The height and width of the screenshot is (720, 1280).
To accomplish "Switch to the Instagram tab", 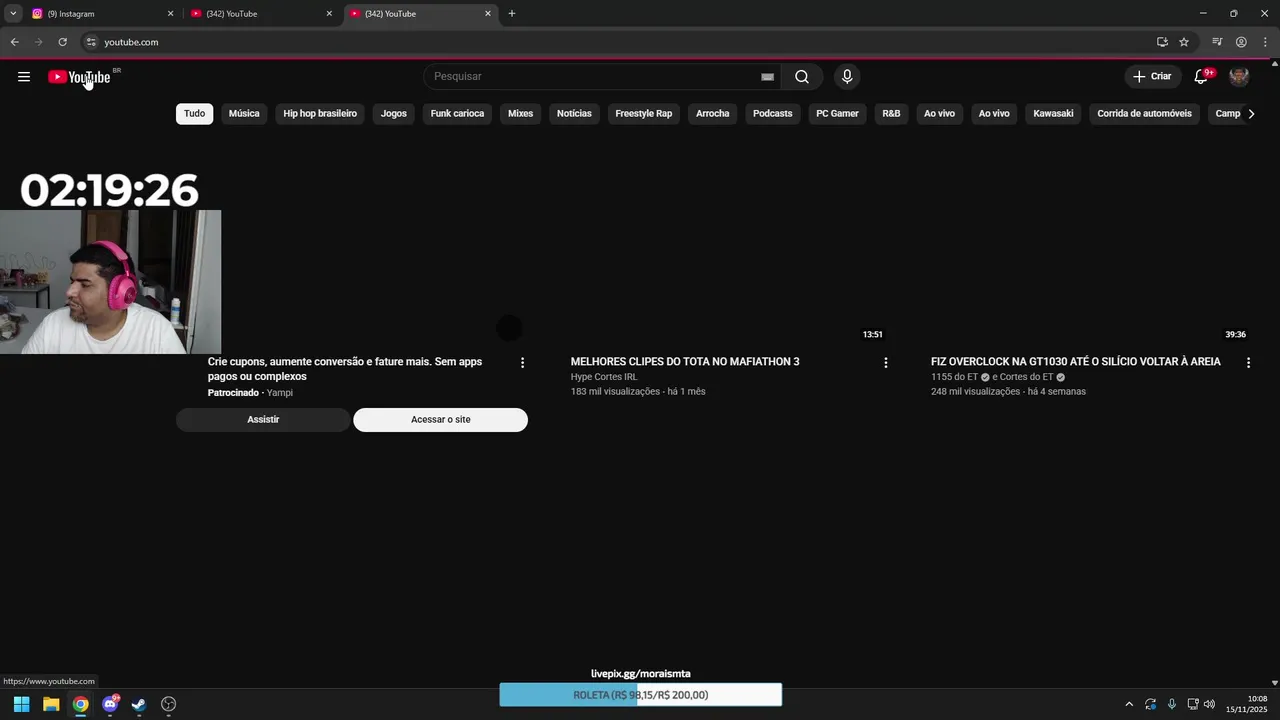I will click(x=103, y=14).
